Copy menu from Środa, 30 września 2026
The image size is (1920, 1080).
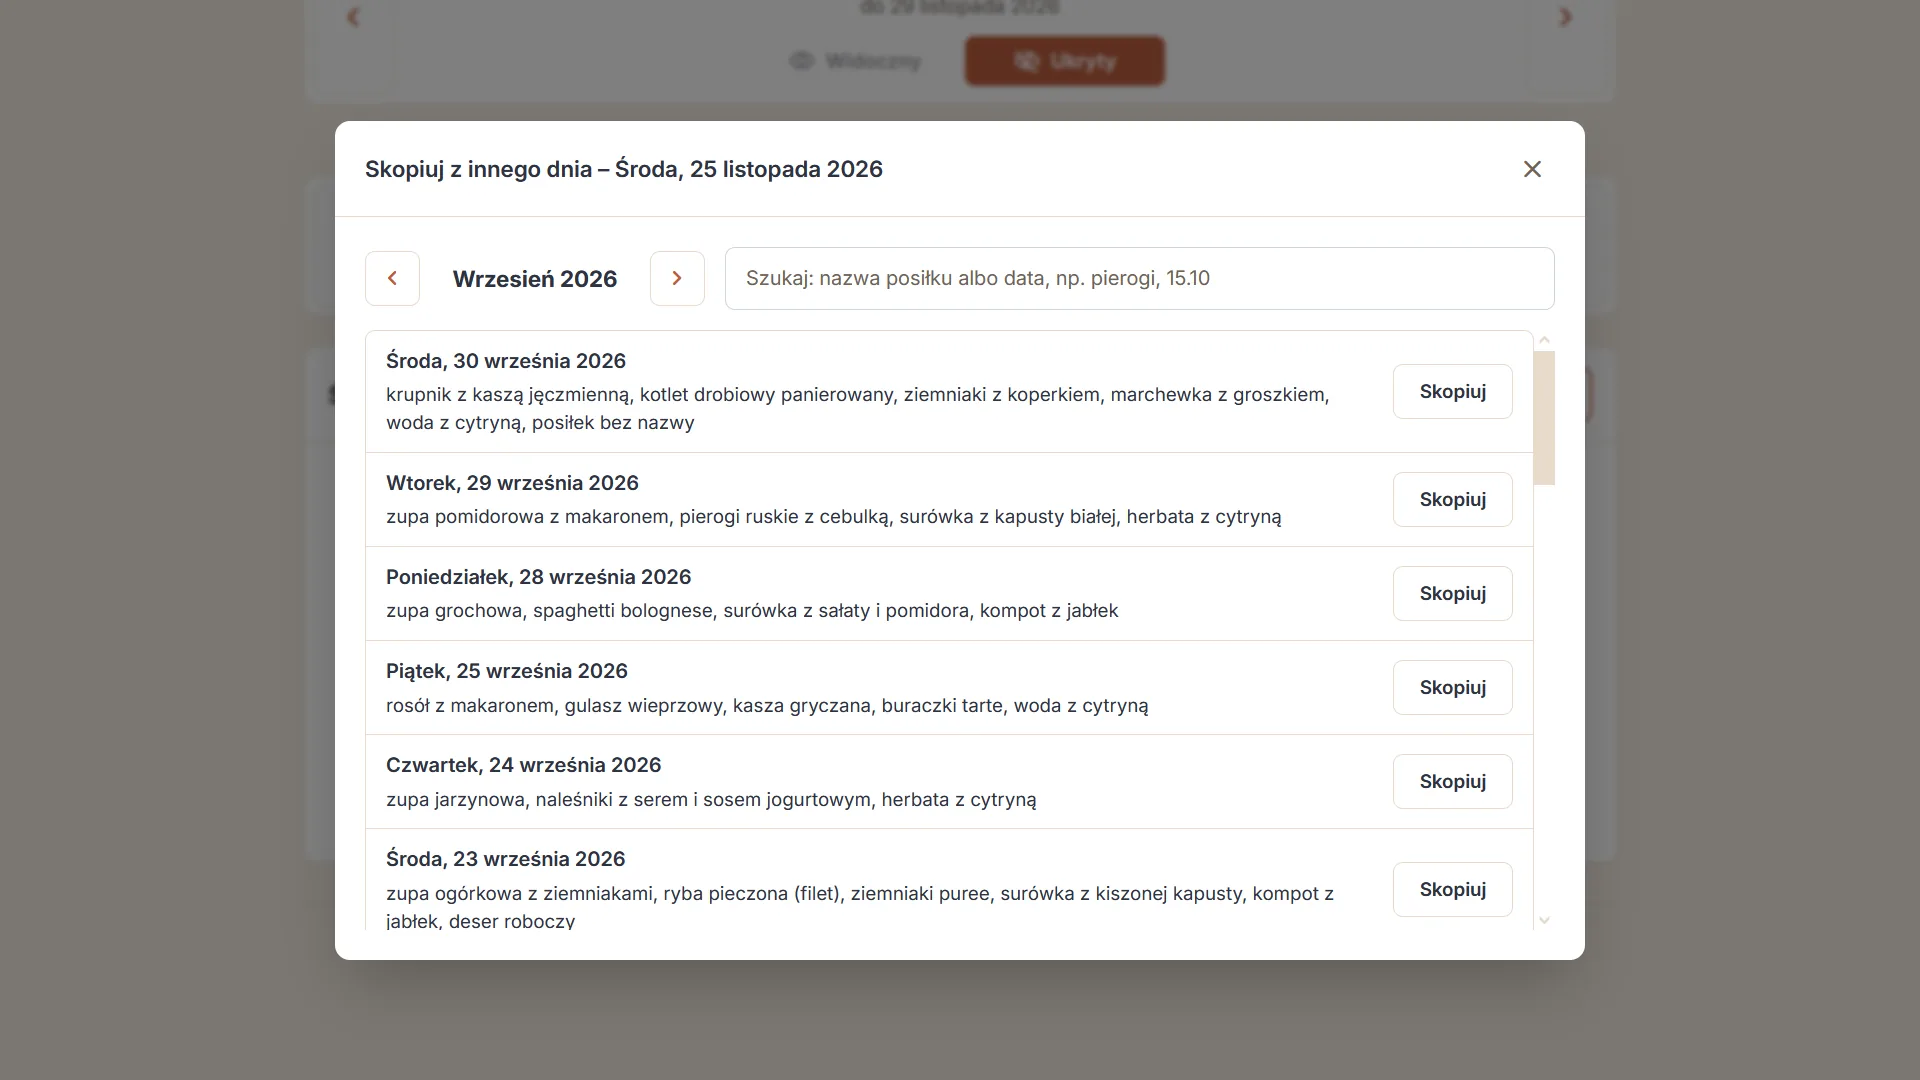pyautogui.click(x=1452, y=391)
